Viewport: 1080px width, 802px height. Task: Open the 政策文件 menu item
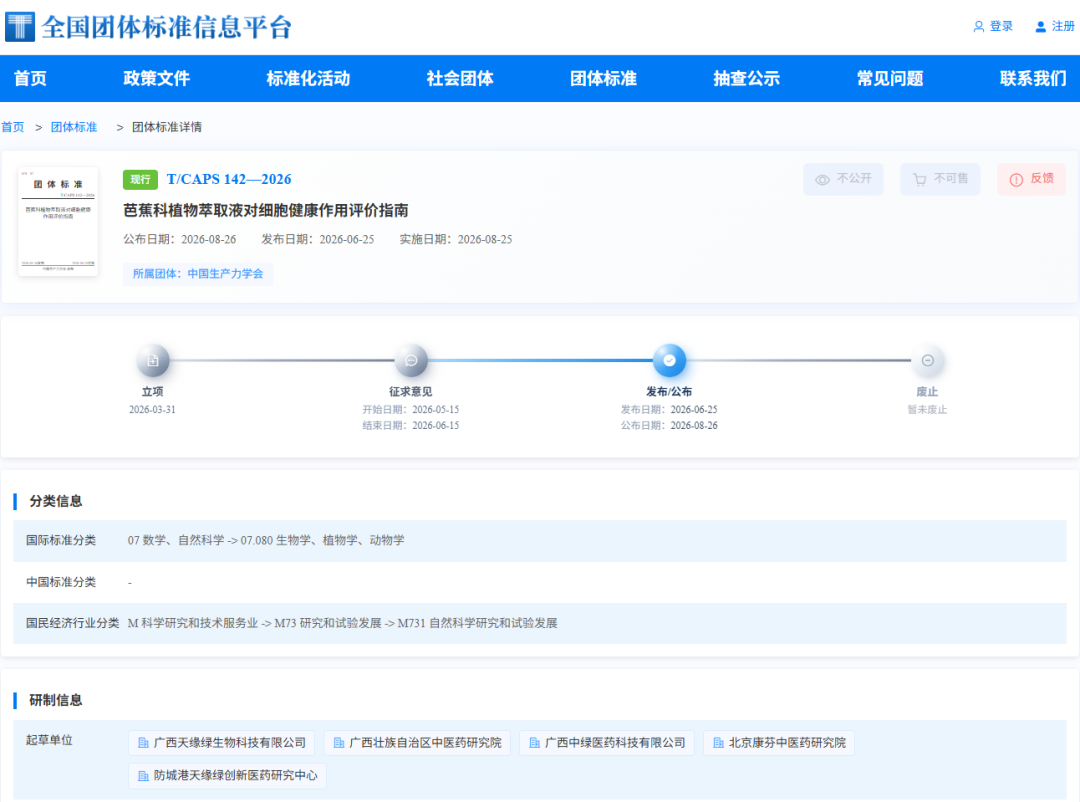click(x=156, y=79)
